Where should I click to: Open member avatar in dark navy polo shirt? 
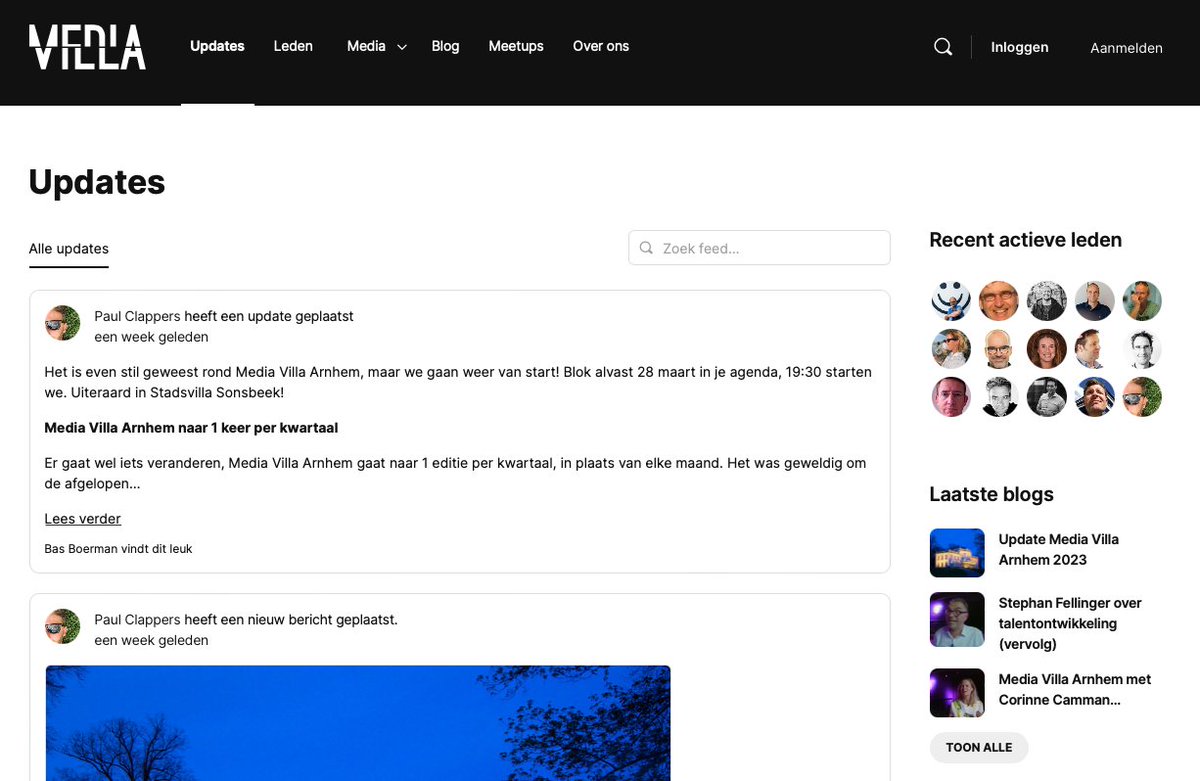1095,301
